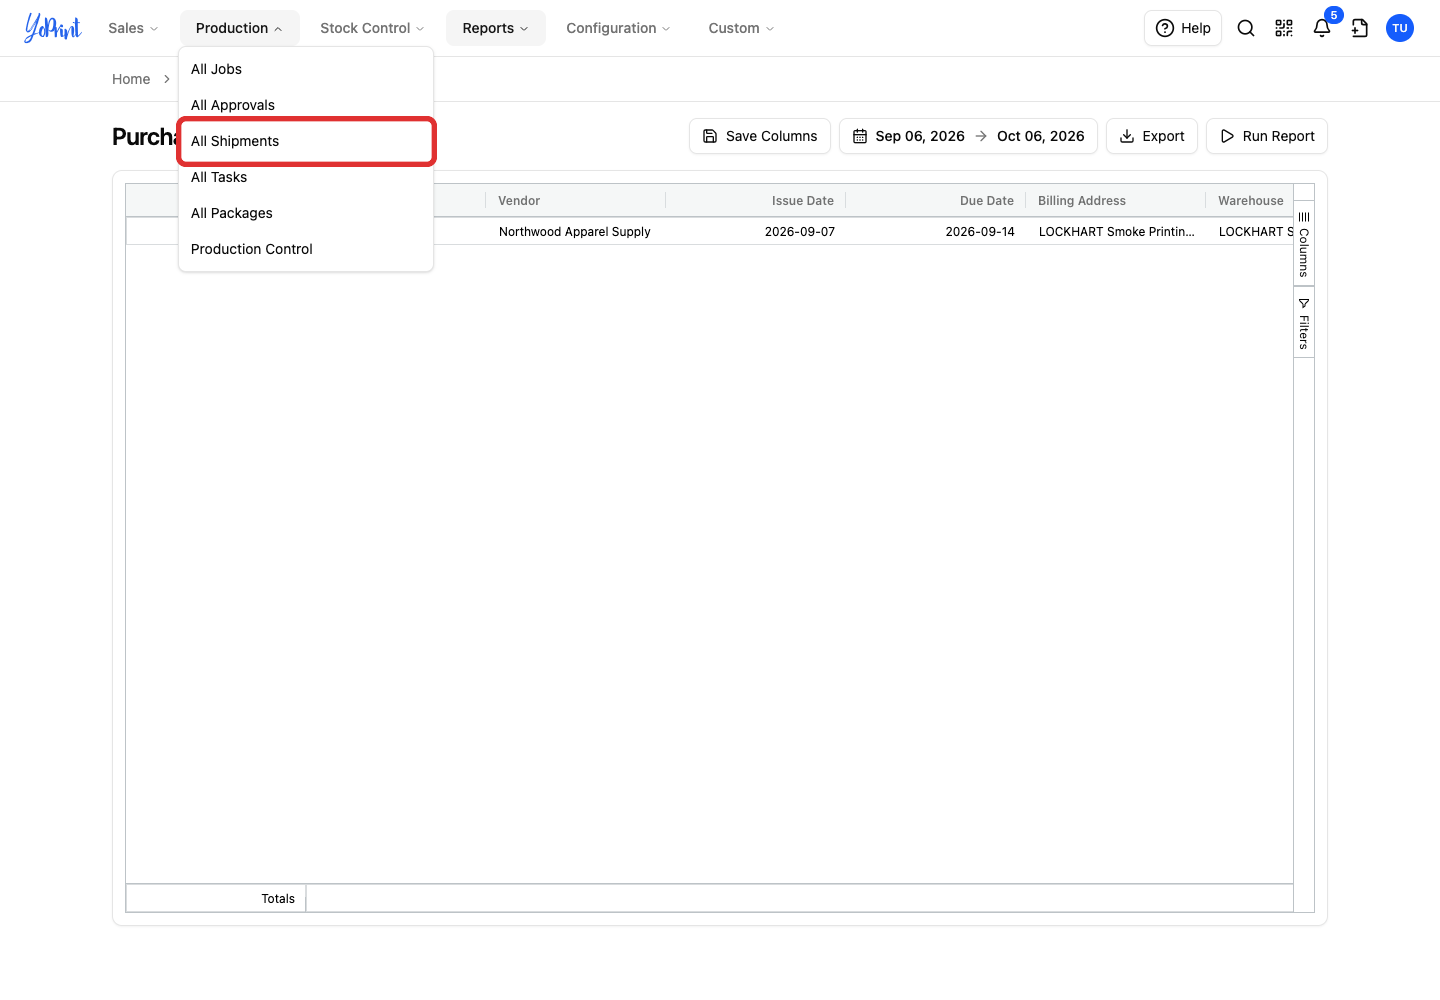The height and width of the screenshot is (1000, 1440).
Task: Select All Tasks menu item
Action: point(306,177)
